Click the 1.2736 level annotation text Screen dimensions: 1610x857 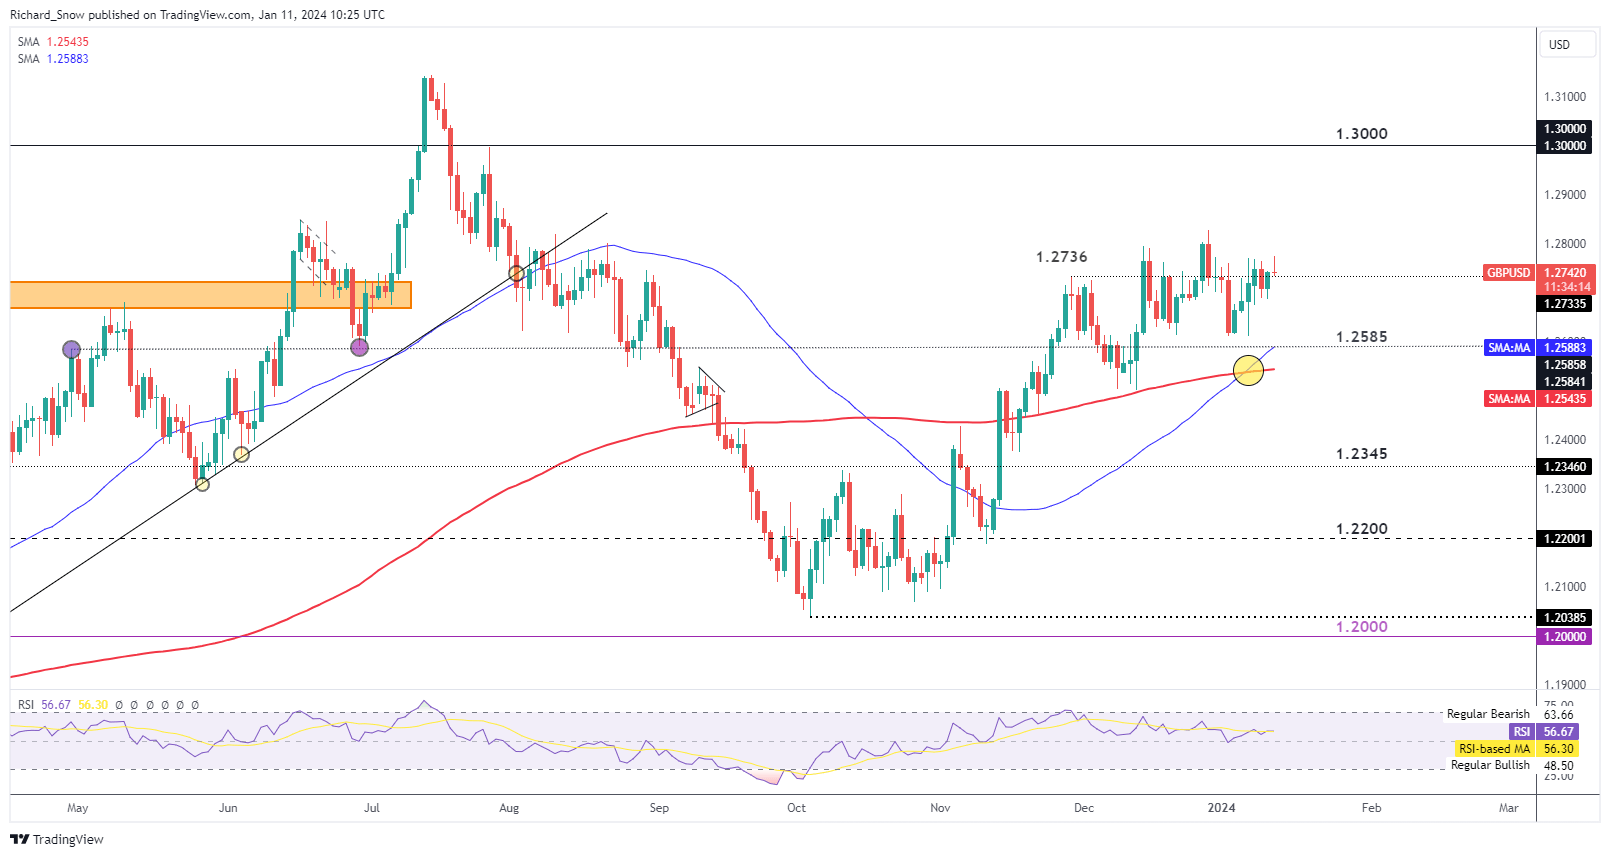point(1061,257)
